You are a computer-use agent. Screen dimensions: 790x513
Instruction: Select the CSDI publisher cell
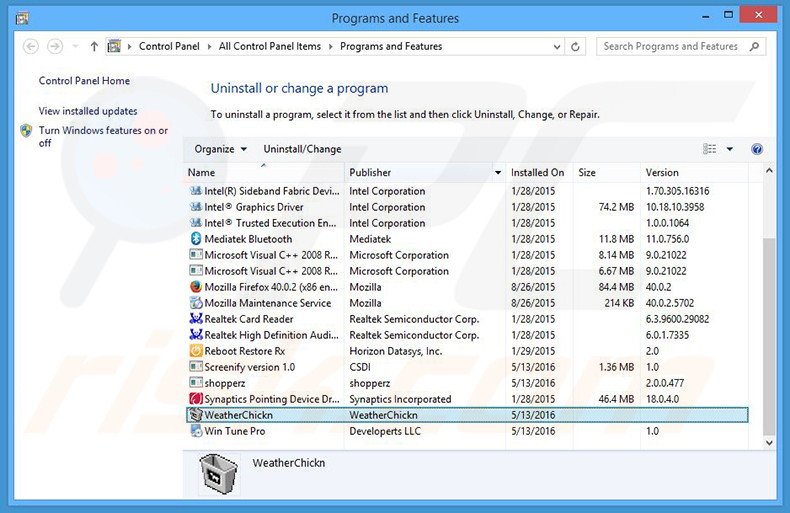(360, 367)
